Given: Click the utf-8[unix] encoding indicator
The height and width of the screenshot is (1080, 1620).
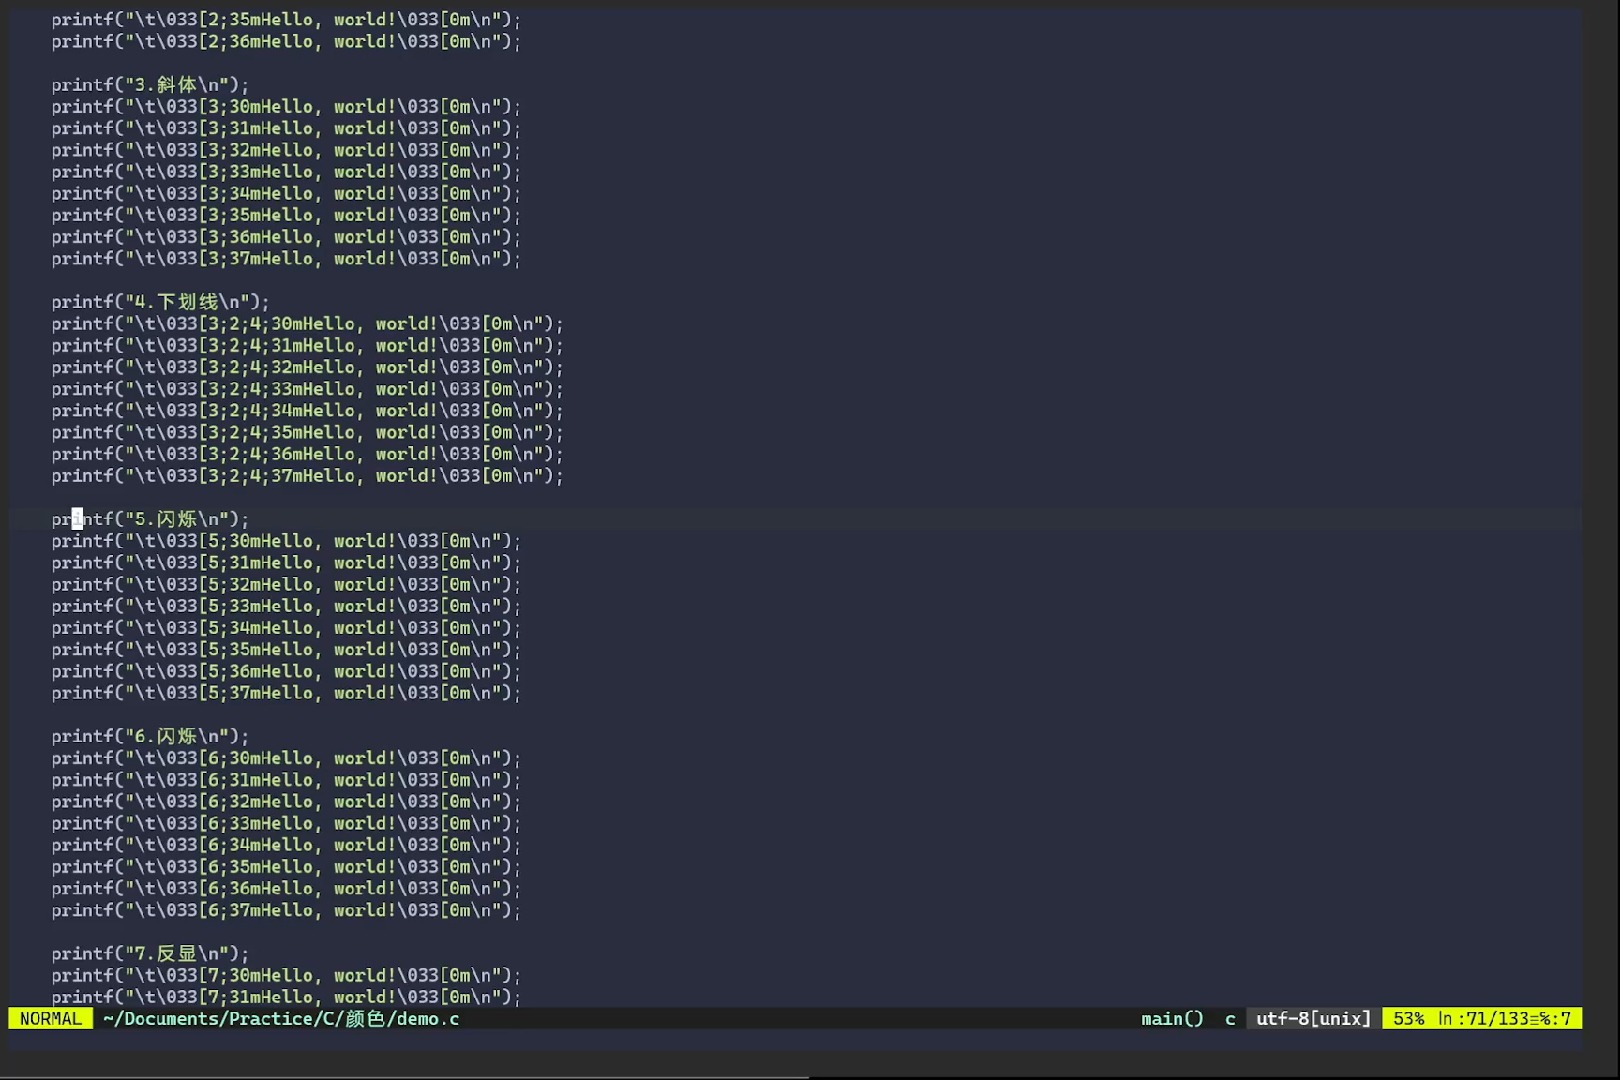Looking at the screenshot, I should click(1313, 1018).
